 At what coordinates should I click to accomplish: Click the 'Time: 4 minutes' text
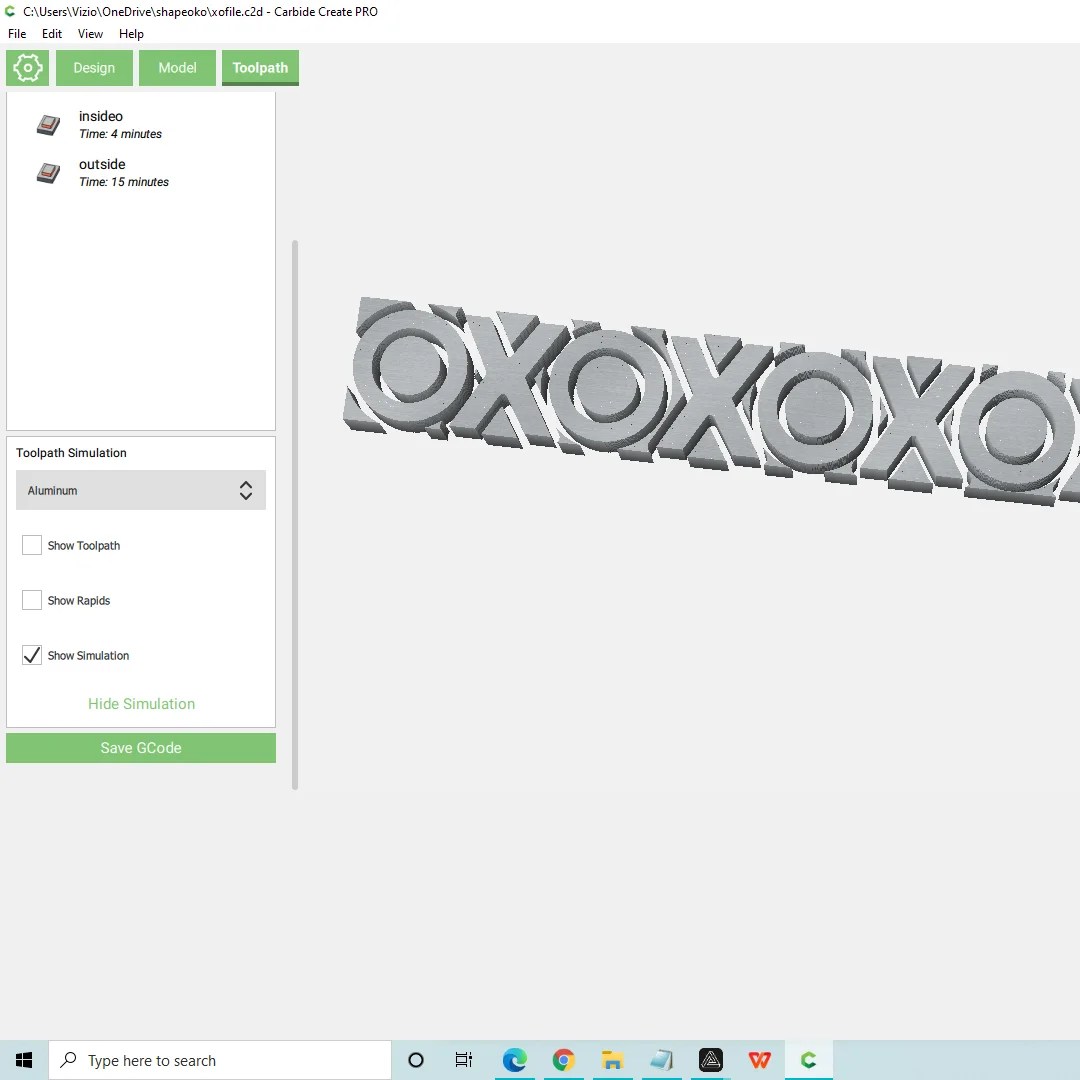click(x=120, y=134)
